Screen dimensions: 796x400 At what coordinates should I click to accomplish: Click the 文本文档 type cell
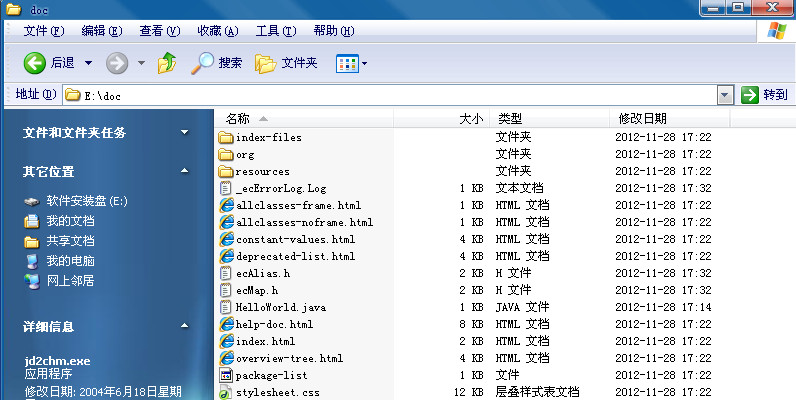(x=519, y=188)
